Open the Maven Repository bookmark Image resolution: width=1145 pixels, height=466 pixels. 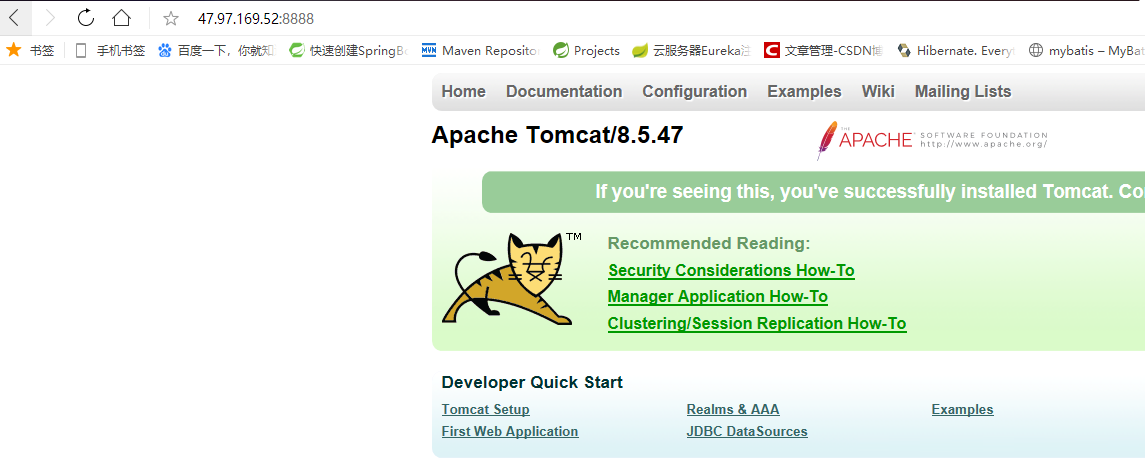pos(480,50)
